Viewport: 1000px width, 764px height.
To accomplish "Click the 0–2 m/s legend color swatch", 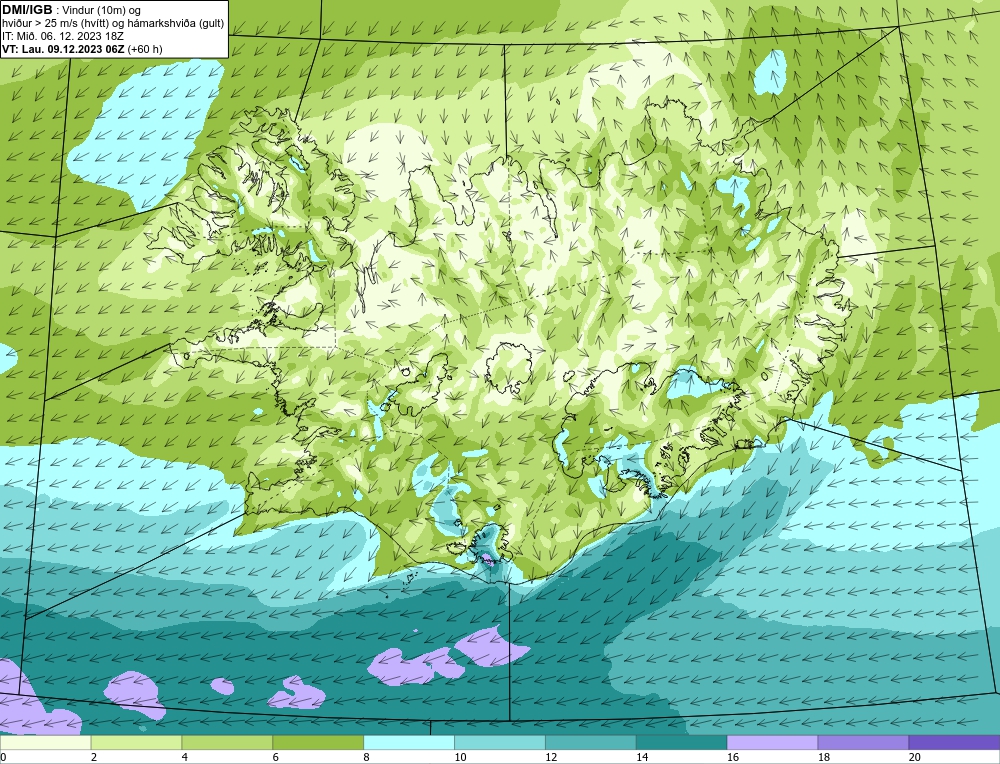I will tap(45, 743).
